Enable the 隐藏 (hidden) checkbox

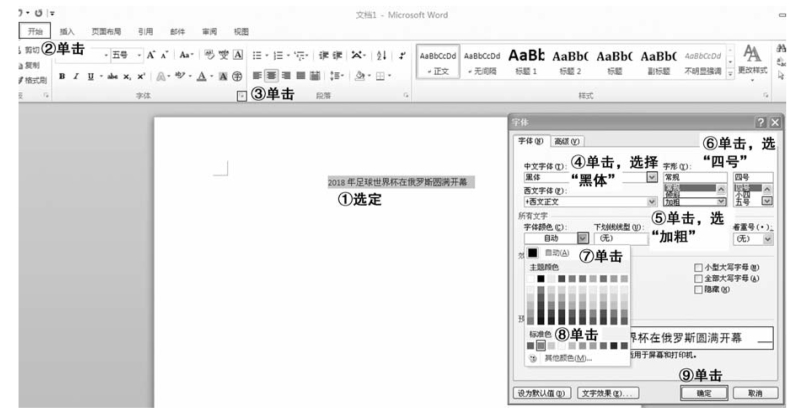tap(698, 289)
